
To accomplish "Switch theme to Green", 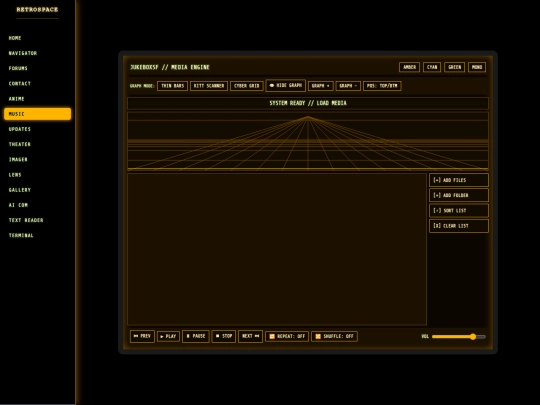I will pyautogui.click(x=455, y=67).
